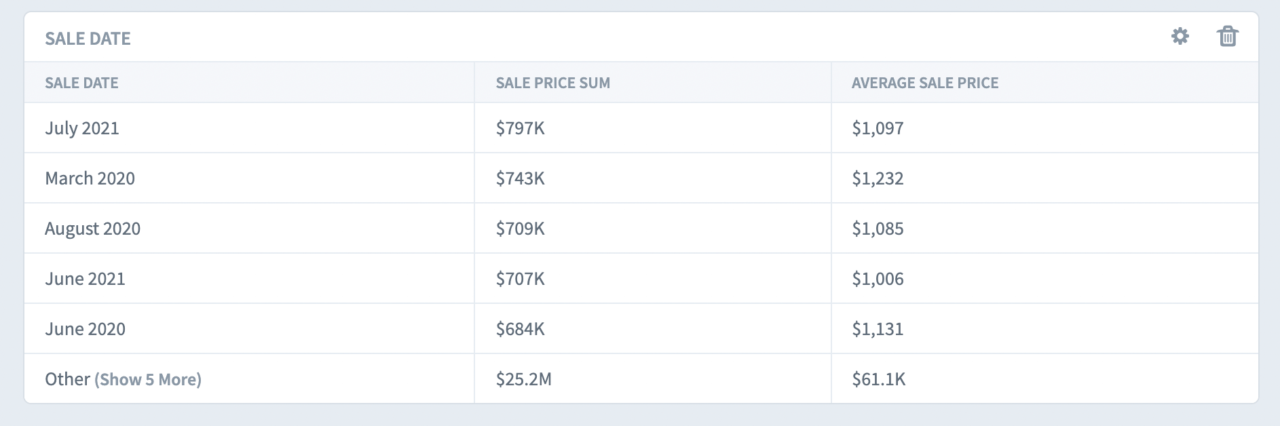
Task: Click the June 2021 date cell
Action: [85, 278]
